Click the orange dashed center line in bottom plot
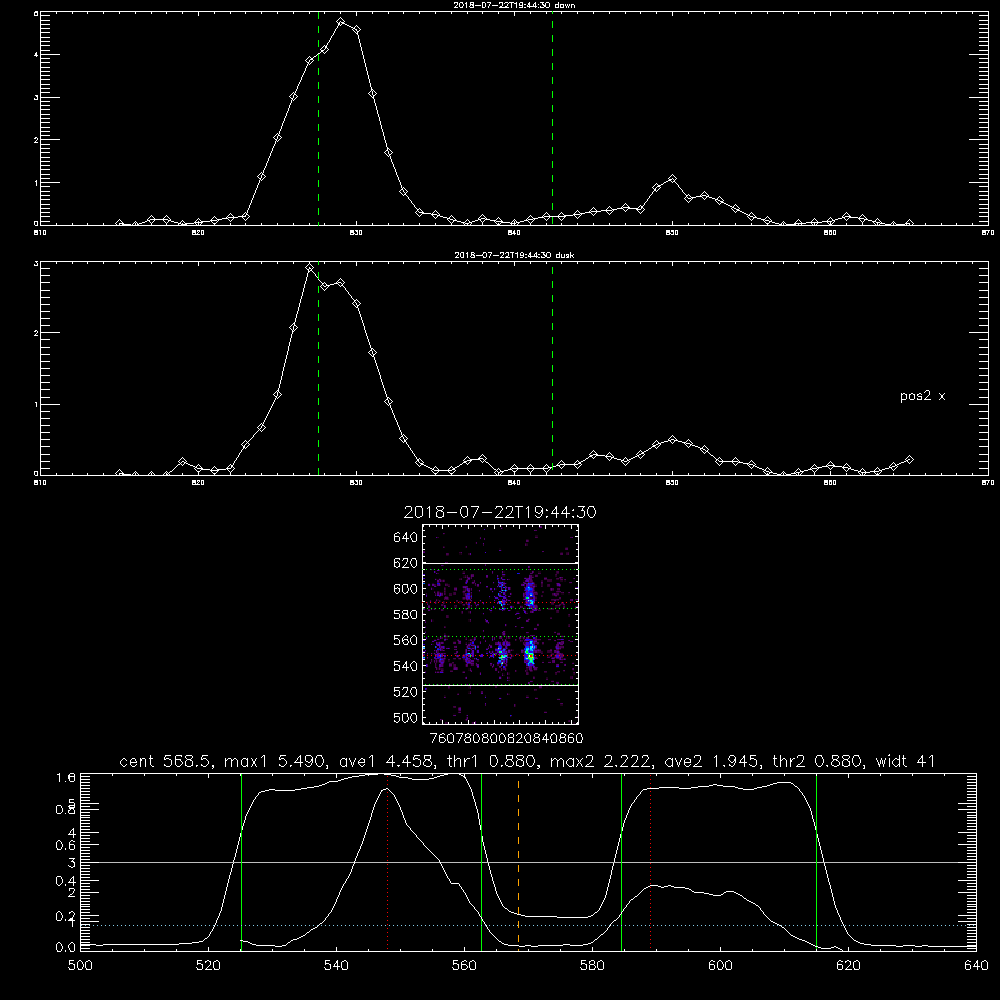1000x1000 pixels. click(x=518, y=861)
